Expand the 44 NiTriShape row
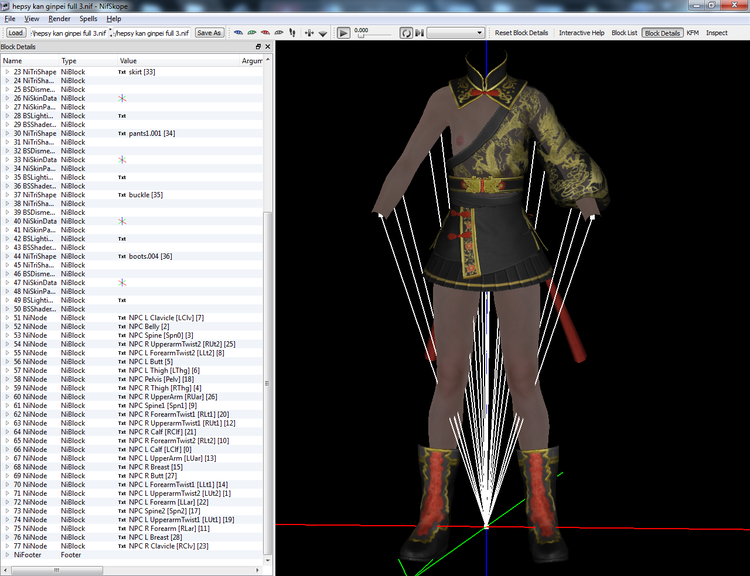 pos(7,256)
